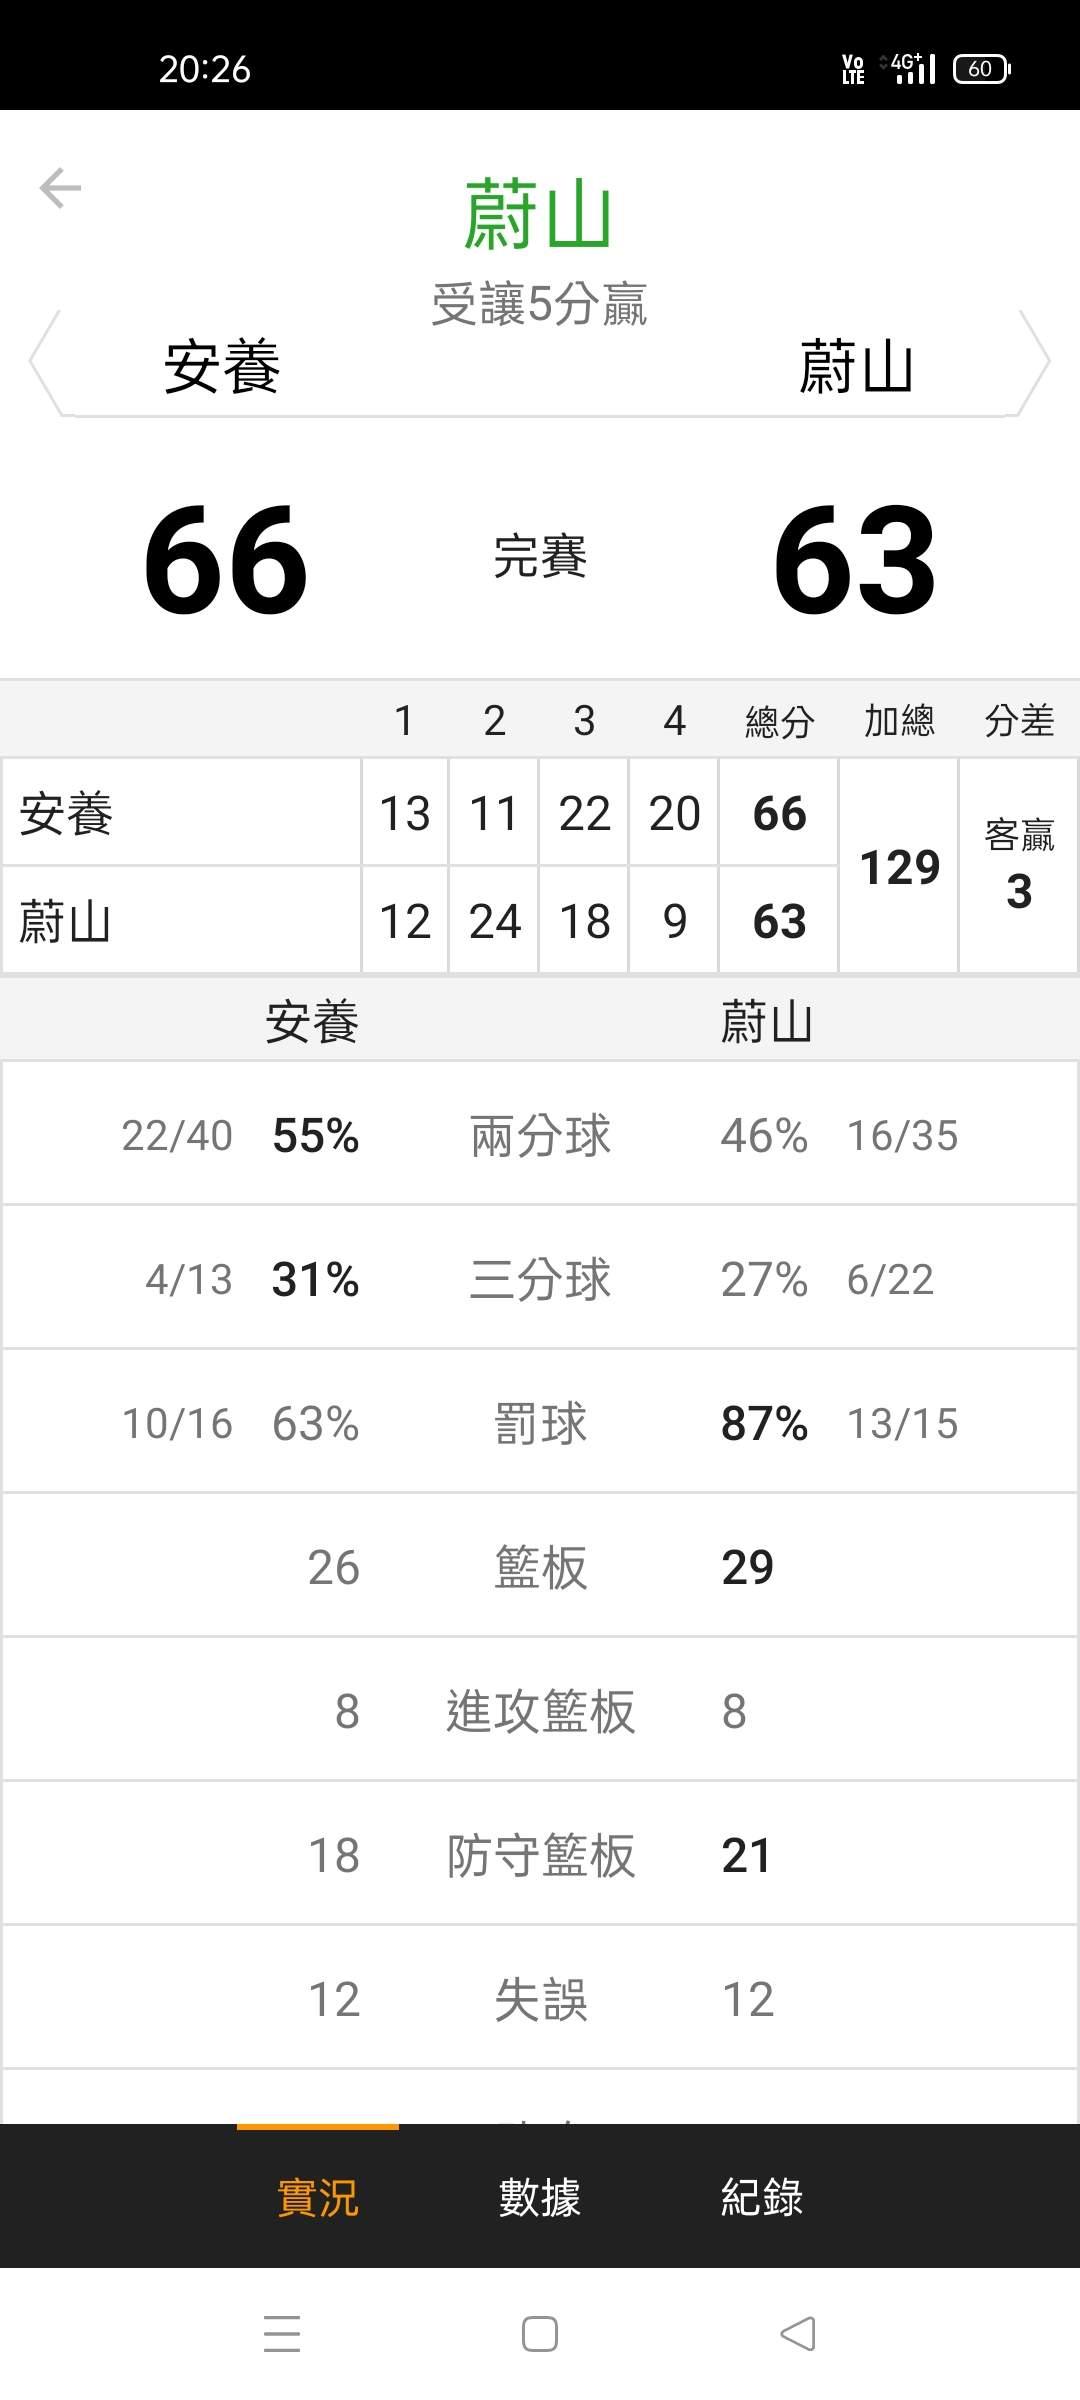Screen dimensions: 1080x2400
Task: Tap the battery indicator icon
Action: coord(981,69)
